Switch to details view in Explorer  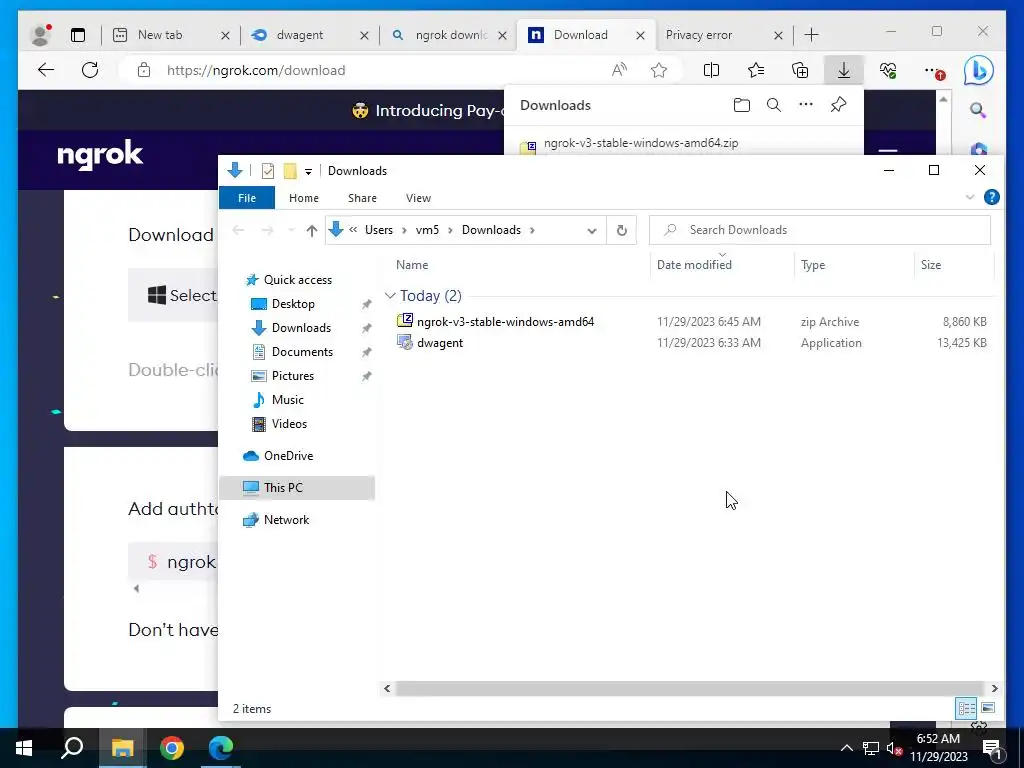tap(967, 708)
